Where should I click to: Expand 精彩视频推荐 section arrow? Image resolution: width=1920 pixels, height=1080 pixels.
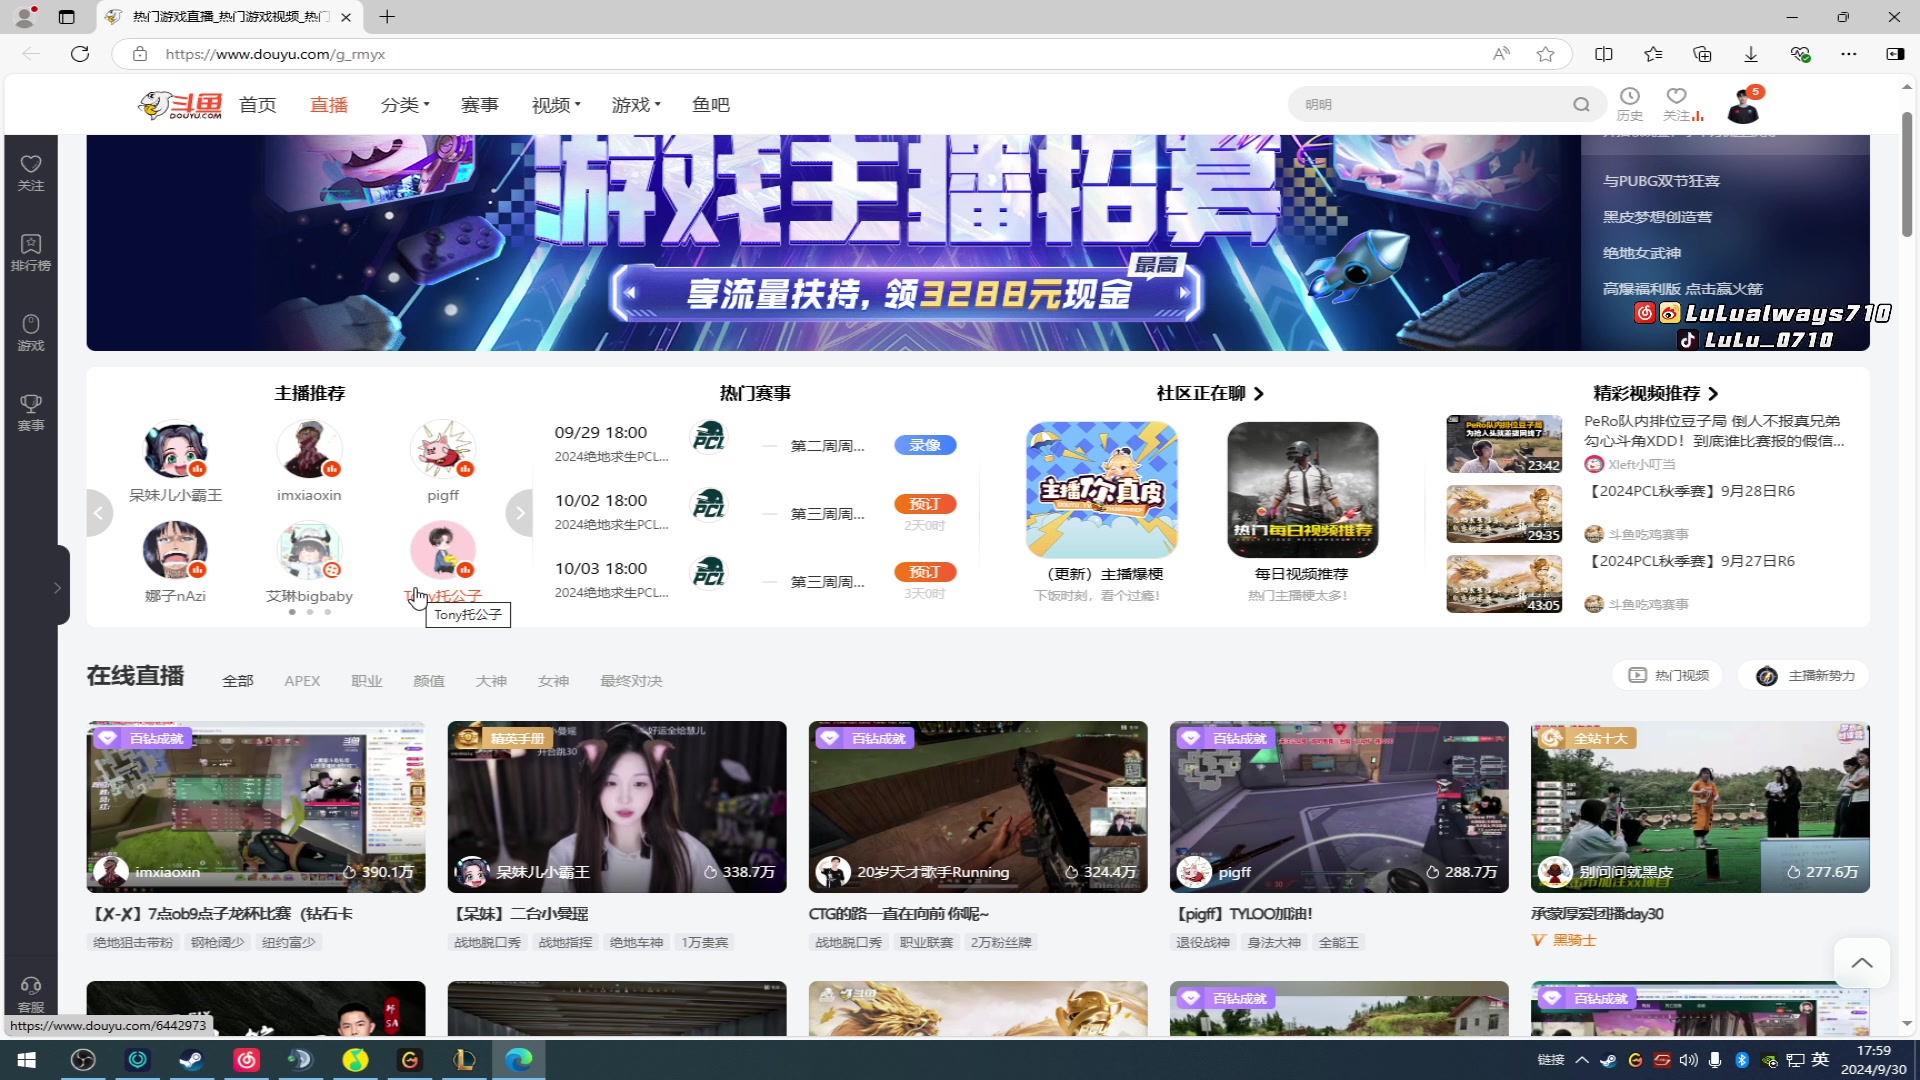click(x=1713, y=394)
